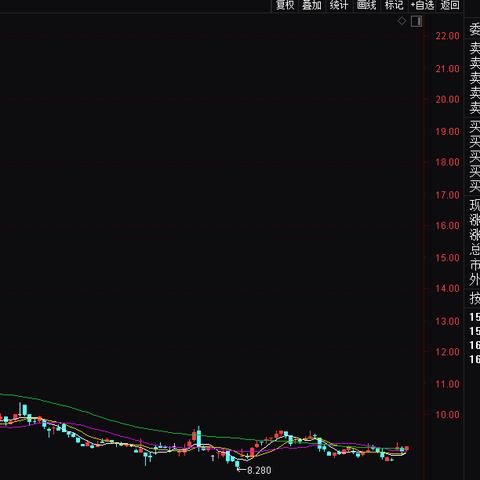Click the 返回 return button
This screenshot has width=480, height=480.
click(x=450, y=5)
